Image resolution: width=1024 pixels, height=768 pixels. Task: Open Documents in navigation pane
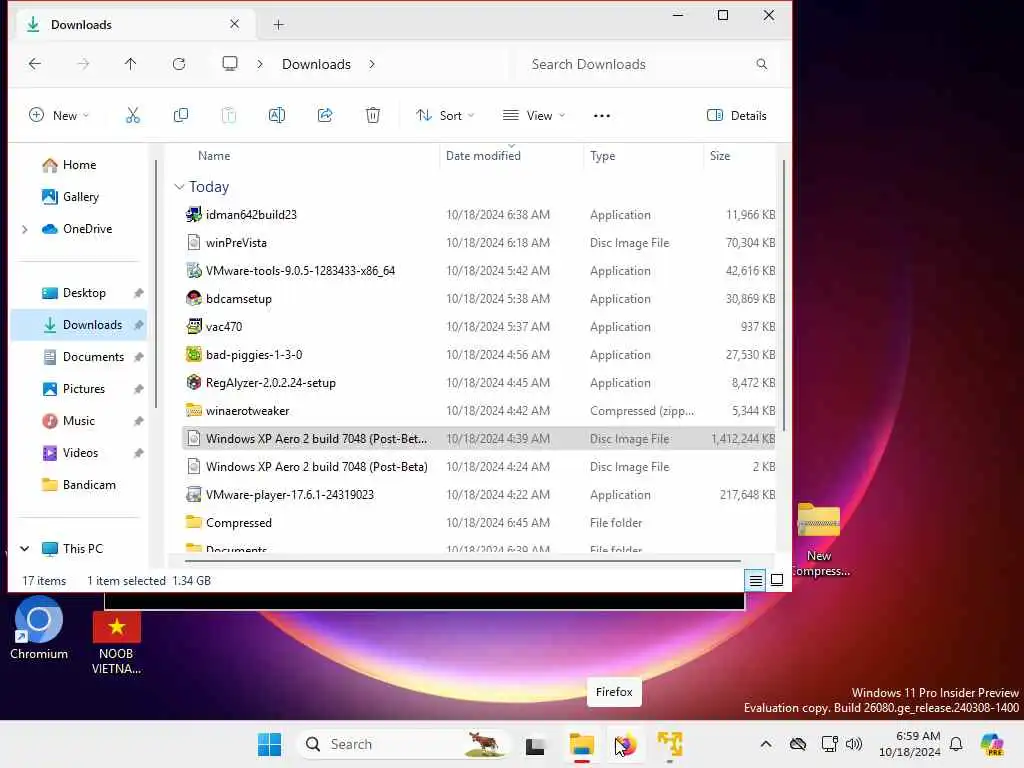(92, 357)
